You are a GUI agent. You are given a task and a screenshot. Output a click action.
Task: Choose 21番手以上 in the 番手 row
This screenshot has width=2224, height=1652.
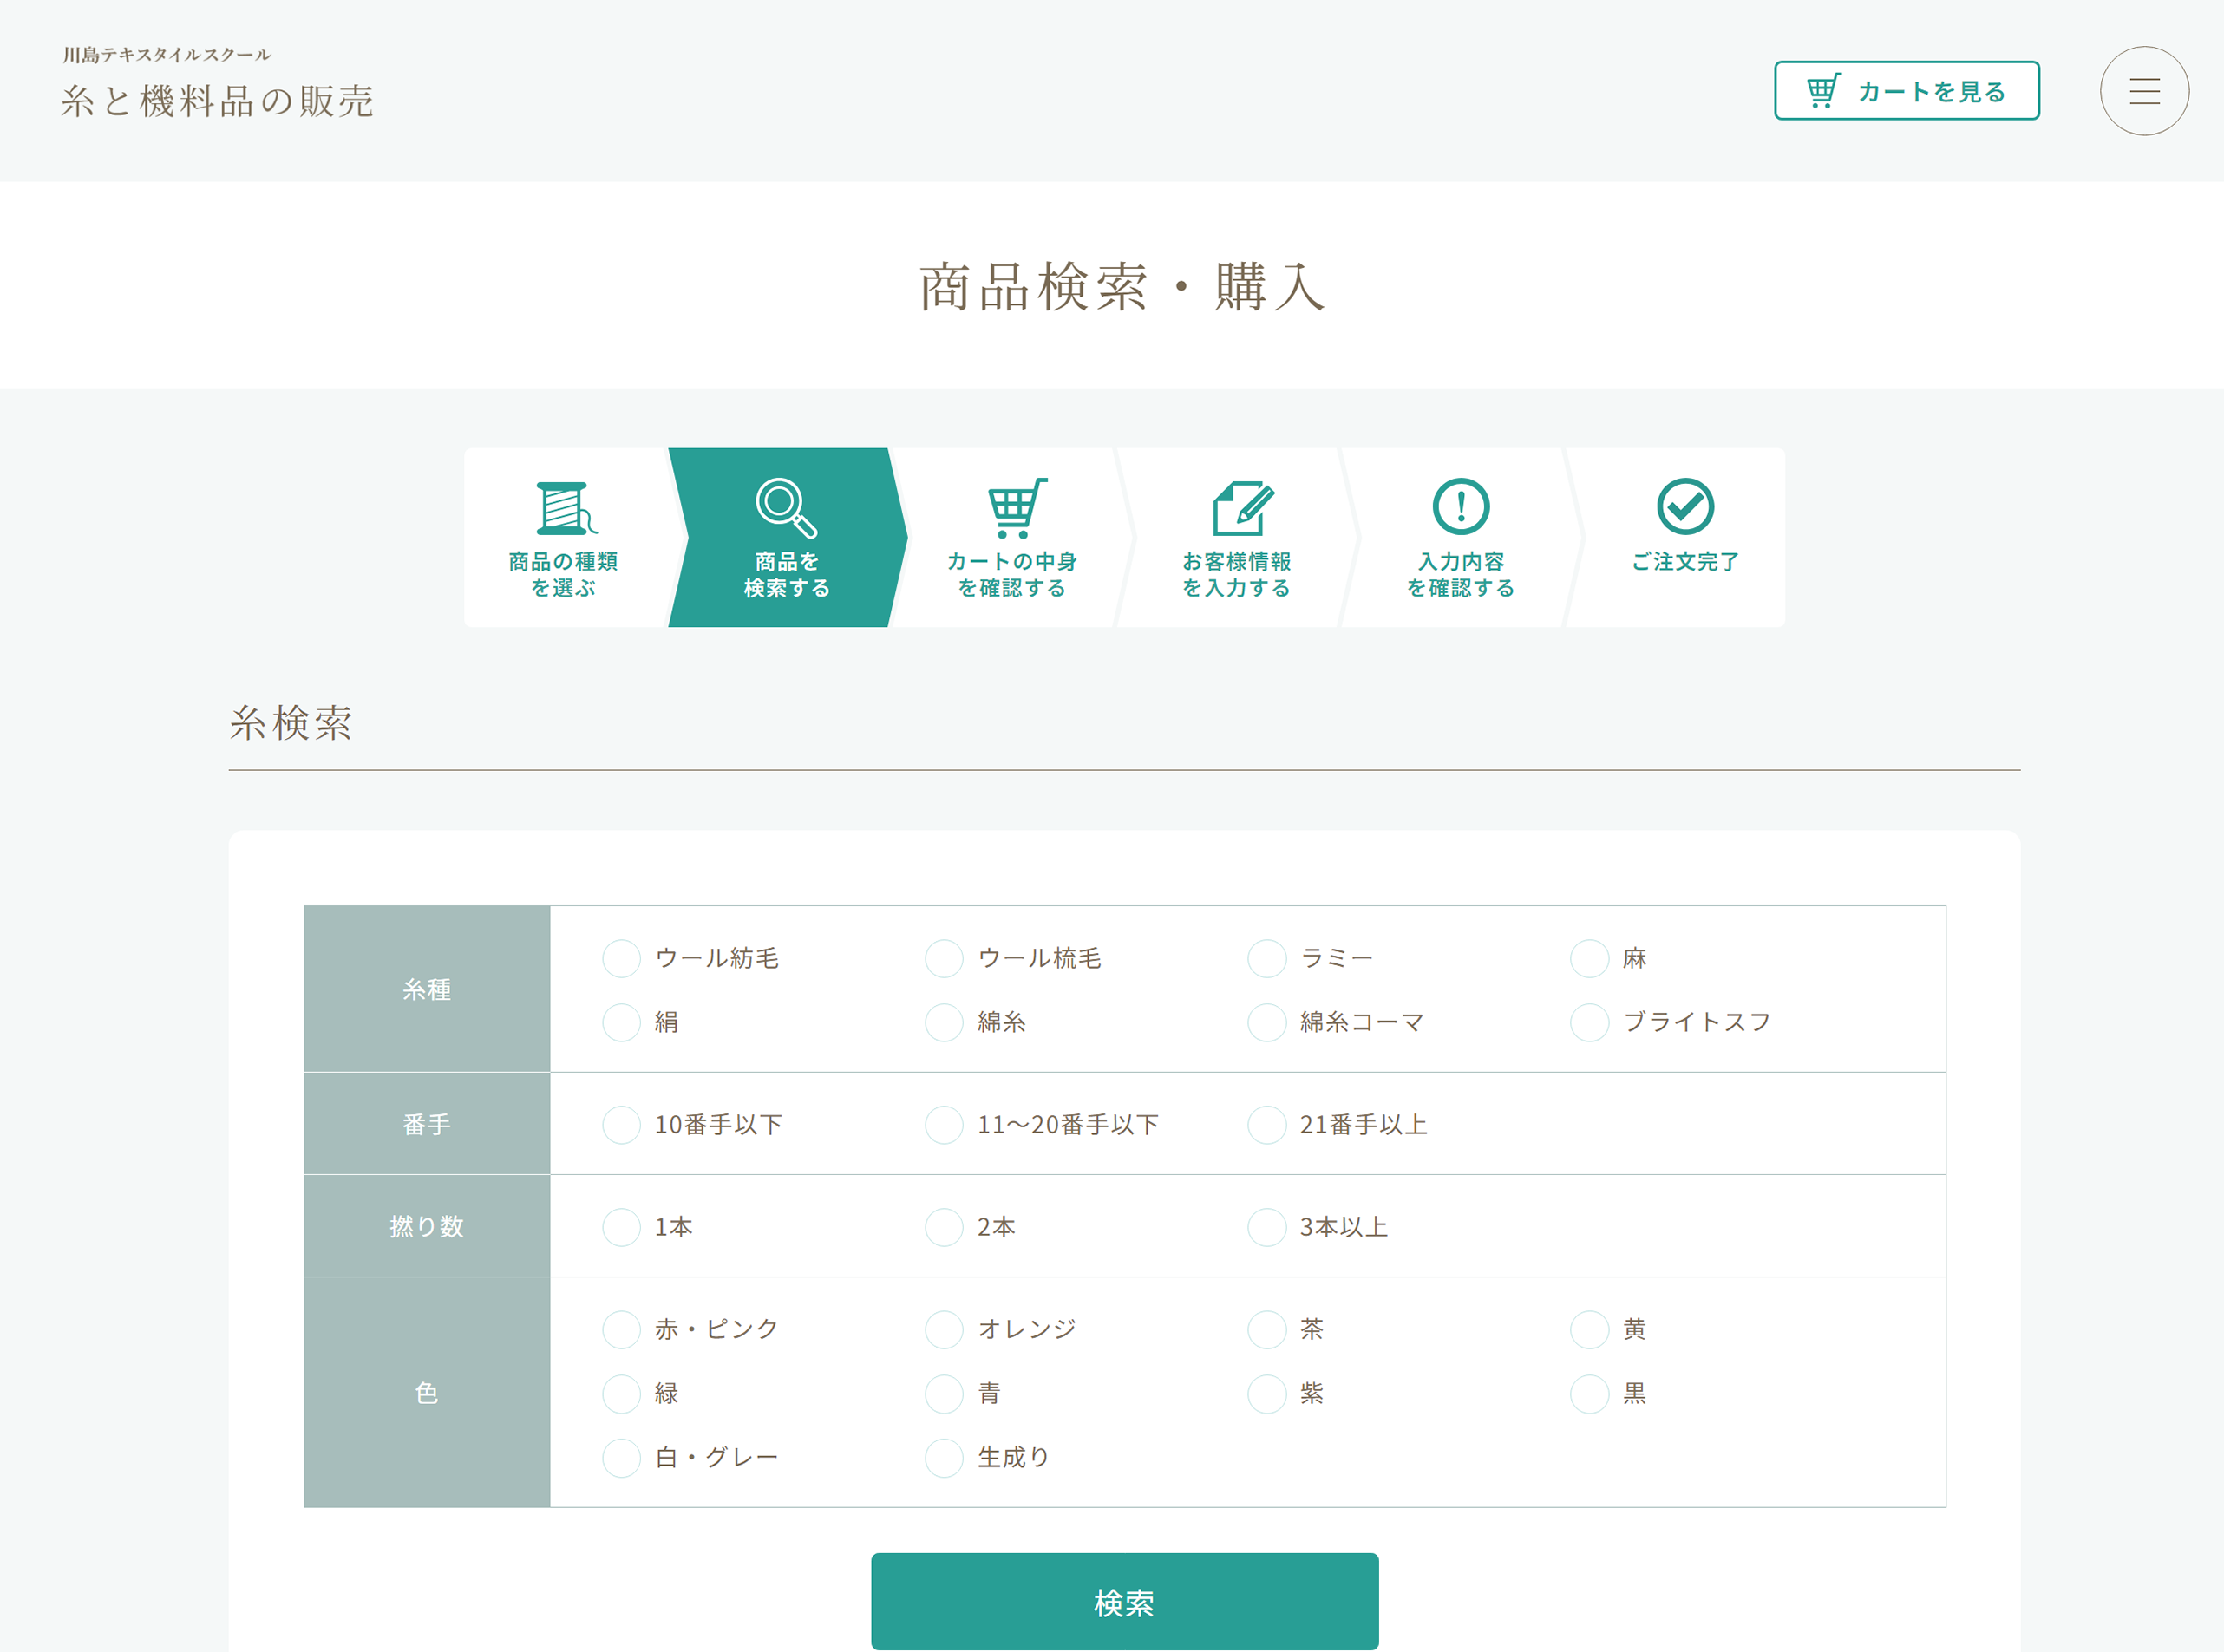[x=1266, y=1124]
